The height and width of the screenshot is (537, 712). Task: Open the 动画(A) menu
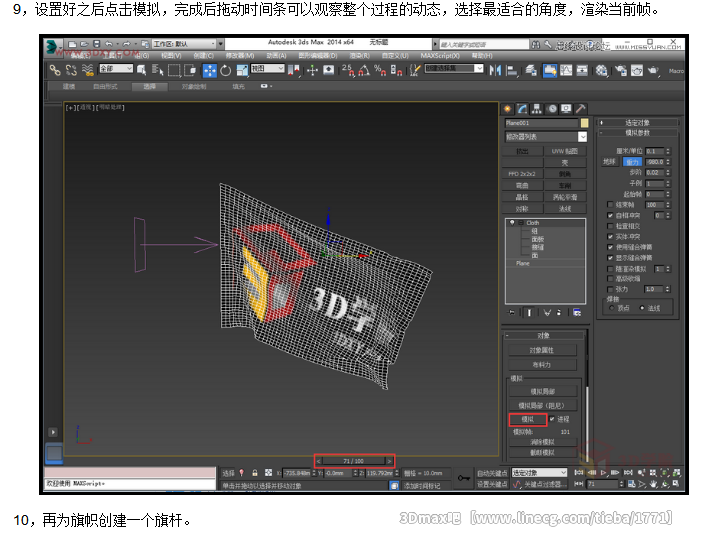coord(276,55)
